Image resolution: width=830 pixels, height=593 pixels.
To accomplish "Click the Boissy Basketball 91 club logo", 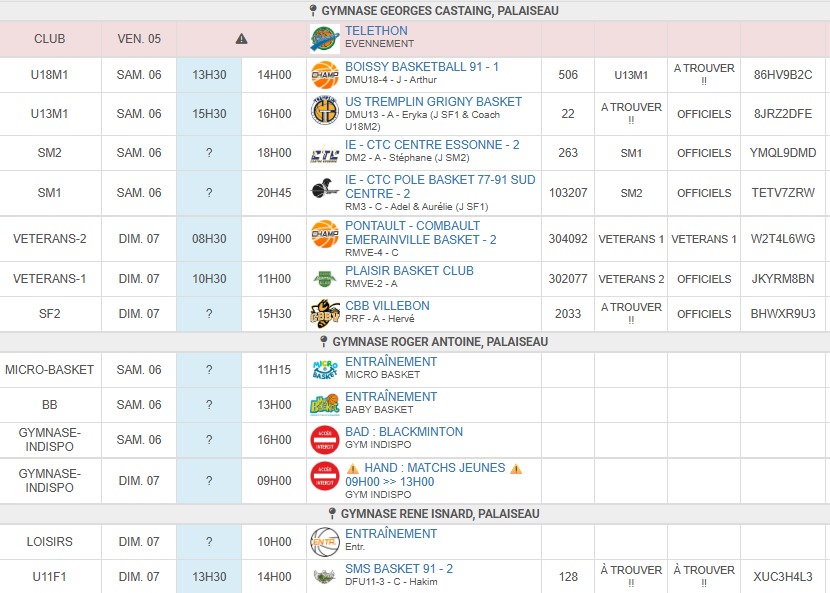I will point(324,75).
